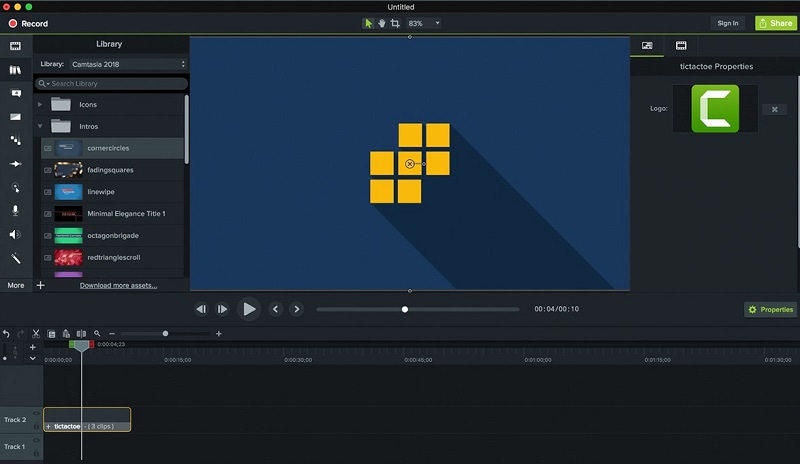The height and width of the screenshot is (464, 800).
Task: Toggle the Properties panel button
Action: pos(770,309)
